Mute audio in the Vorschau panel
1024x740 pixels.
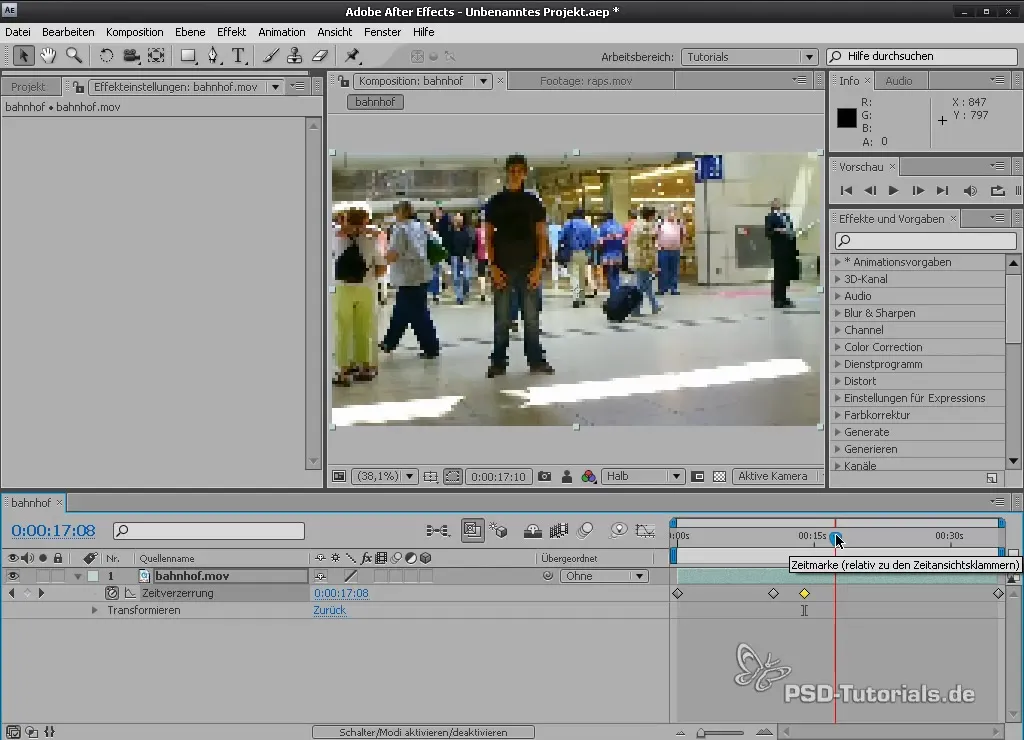(970, 191)
